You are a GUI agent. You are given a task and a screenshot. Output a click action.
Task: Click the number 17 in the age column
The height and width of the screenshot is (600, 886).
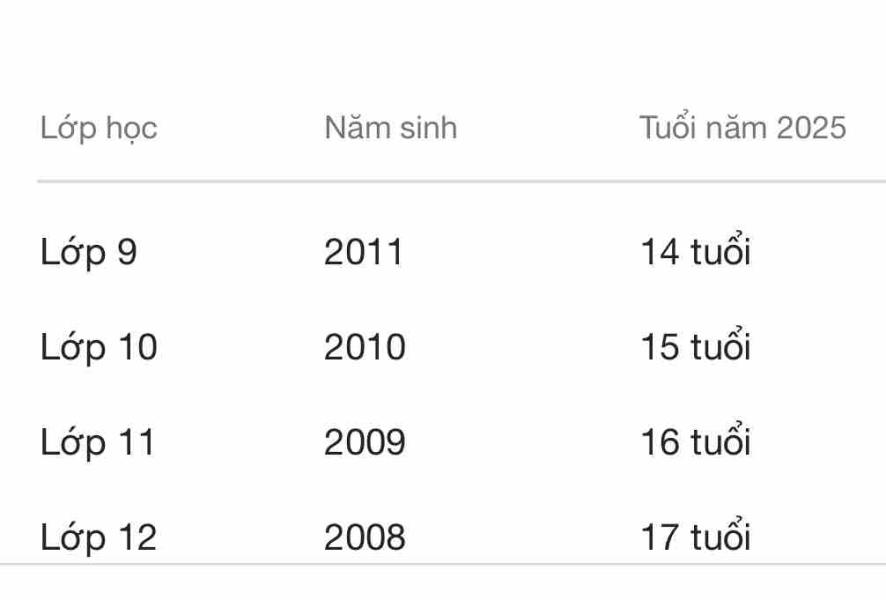[x=660, y=537]
